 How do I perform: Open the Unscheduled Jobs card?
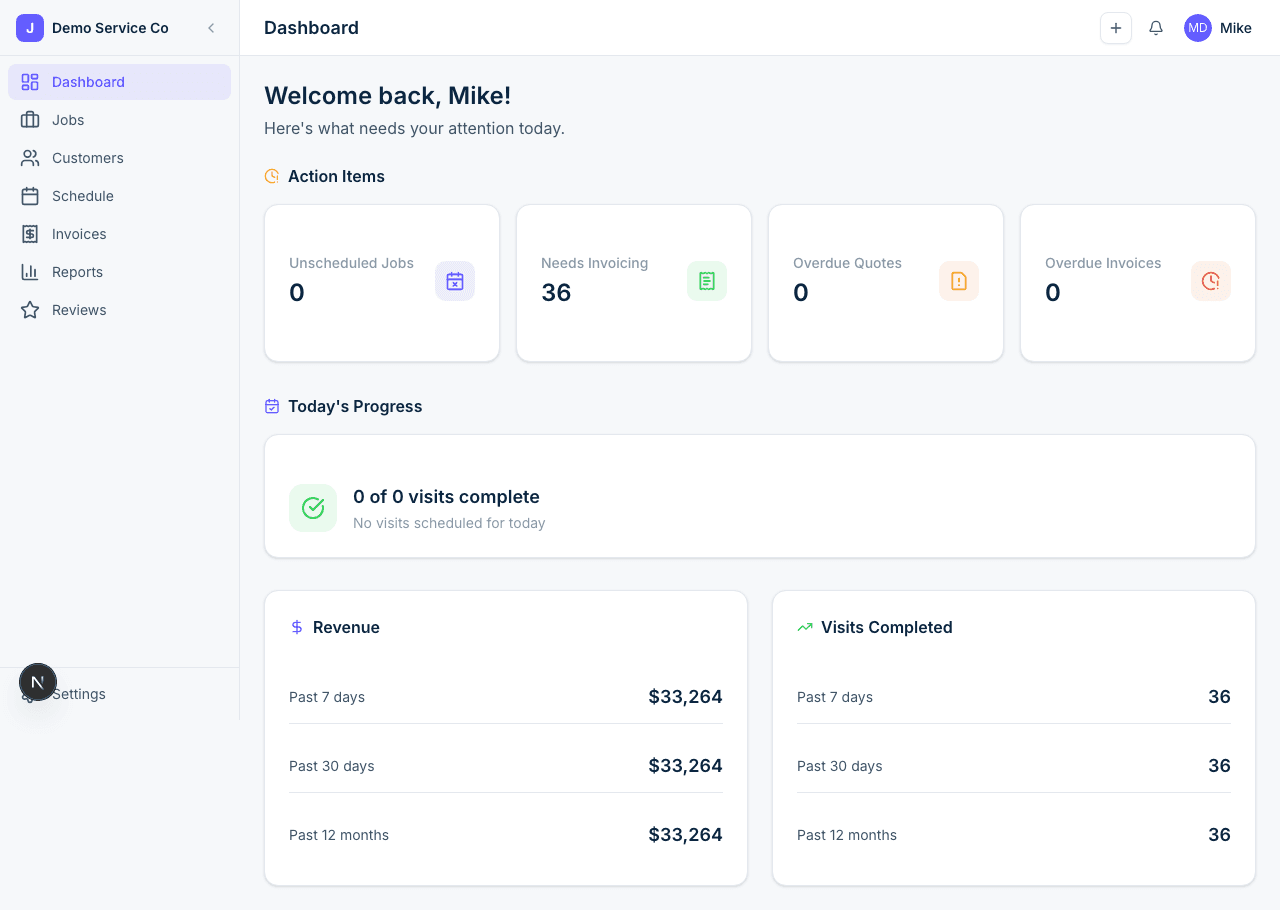(382, 283)
